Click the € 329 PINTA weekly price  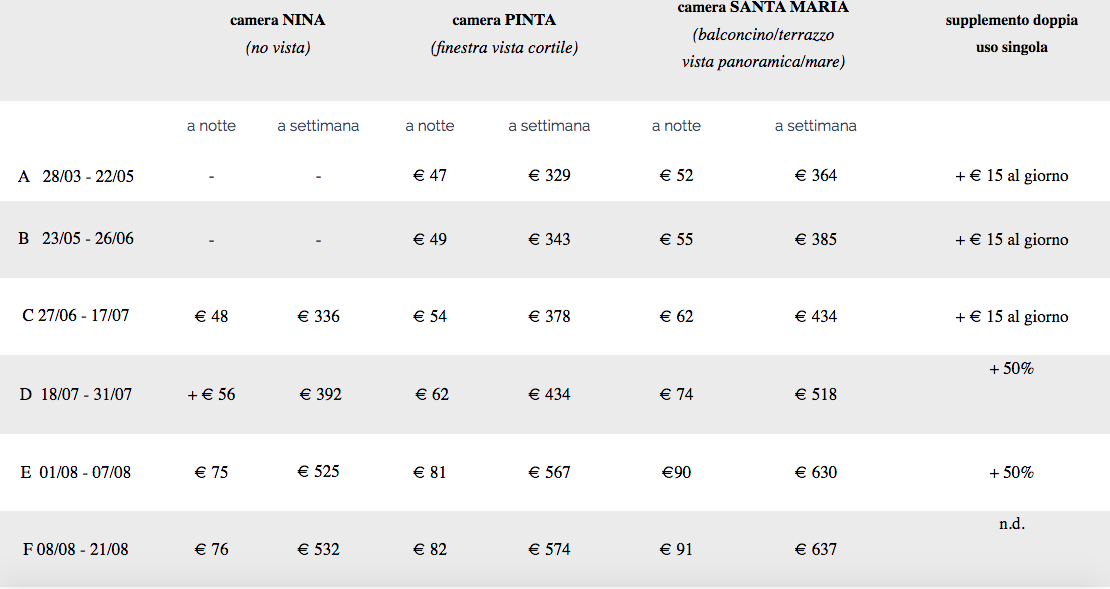click(549, 176)
